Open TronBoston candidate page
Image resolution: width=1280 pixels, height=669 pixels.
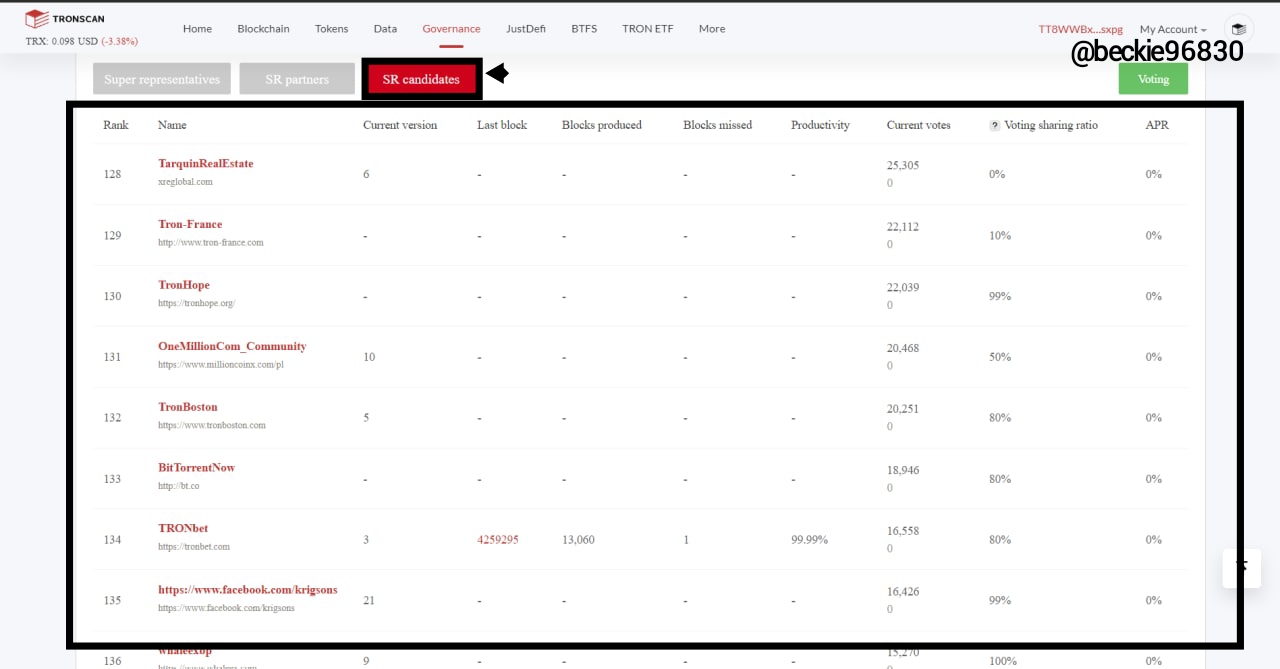point(188,407)
